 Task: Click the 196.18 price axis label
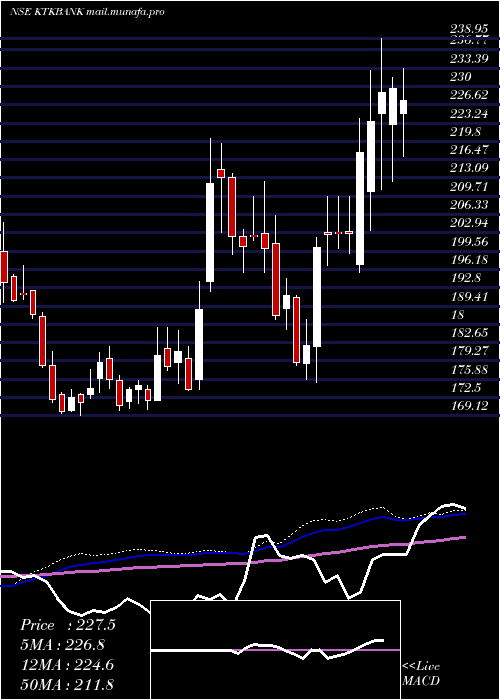(469, 260)
